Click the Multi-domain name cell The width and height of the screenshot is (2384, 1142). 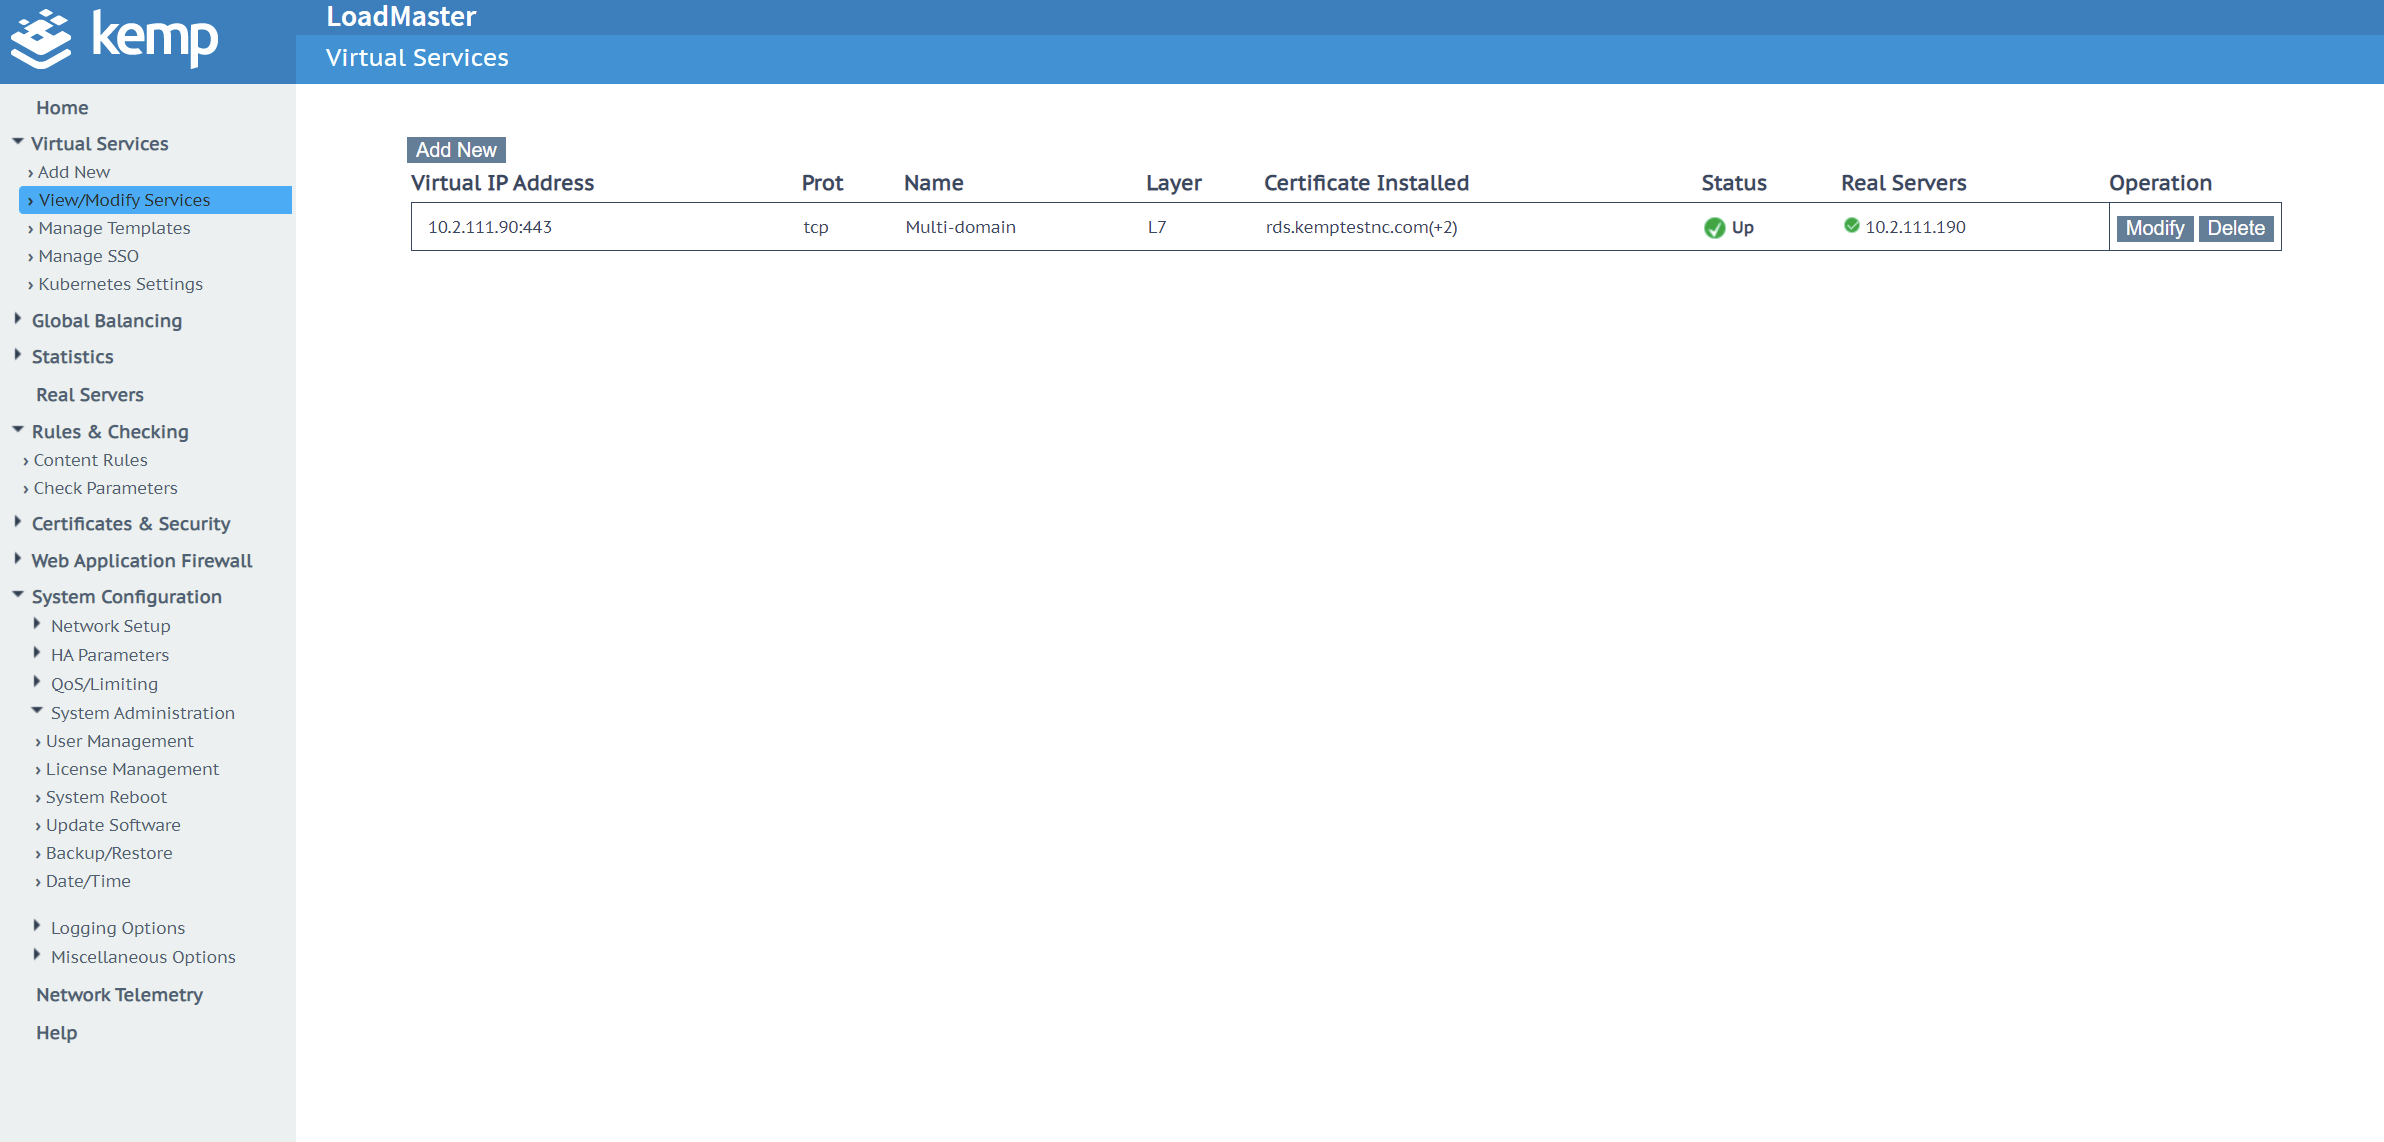pyautogui.click(x=960, y=227)
